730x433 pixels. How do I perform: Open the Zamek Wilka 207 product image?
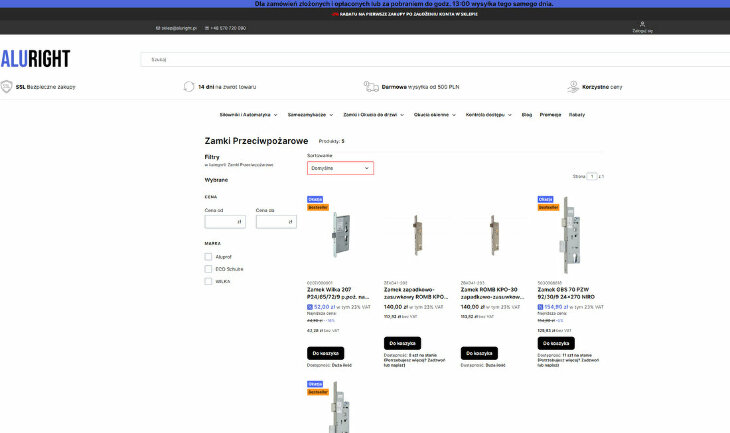tap(341, 235)
